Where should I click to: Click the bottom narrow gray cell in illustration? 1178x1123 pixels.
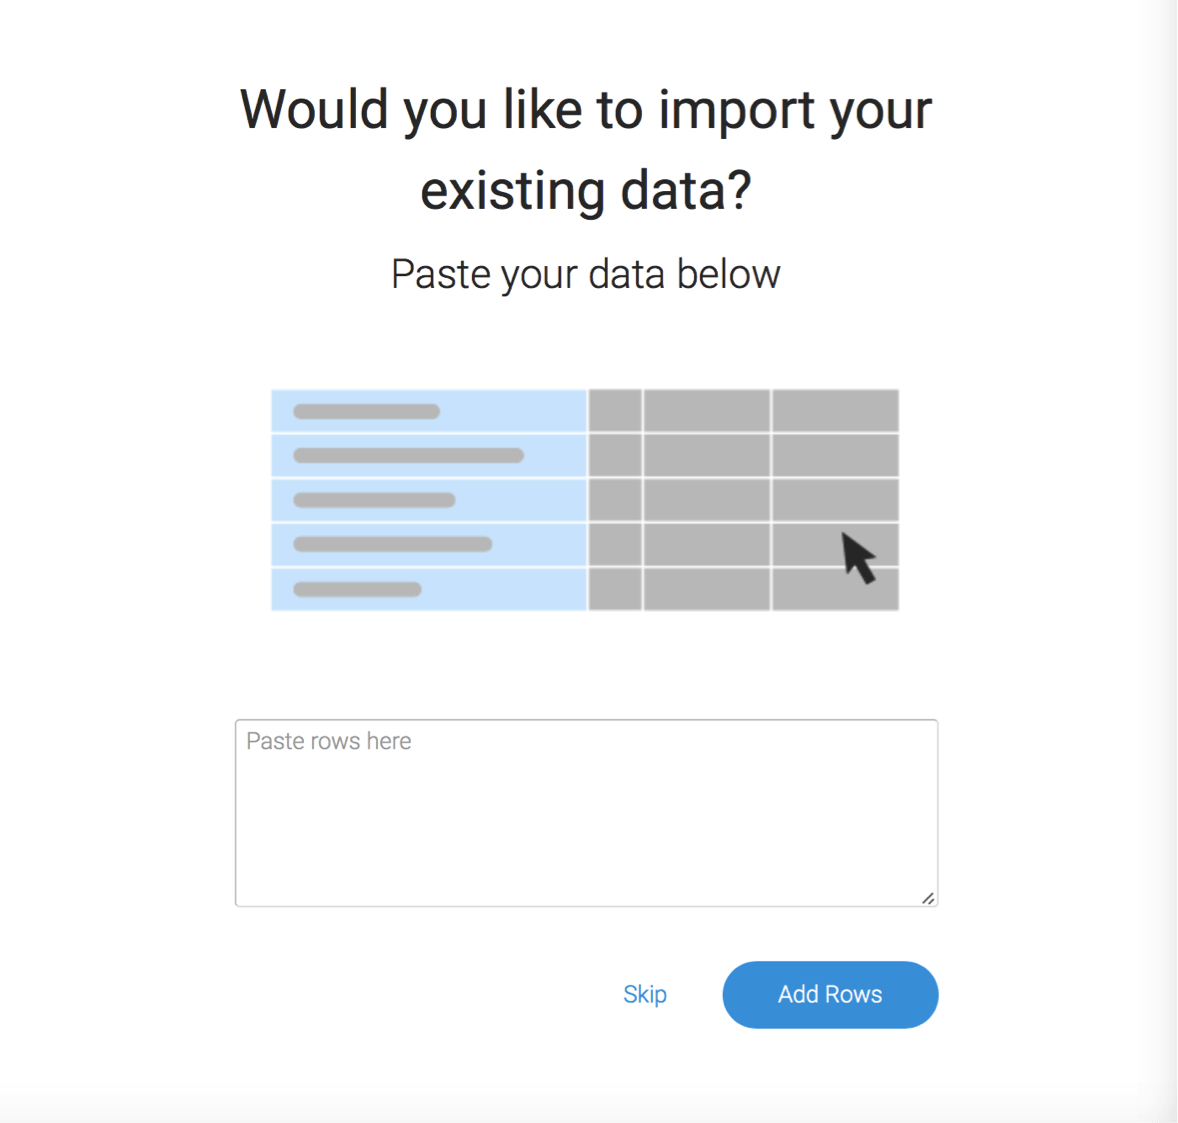(615, 589)
